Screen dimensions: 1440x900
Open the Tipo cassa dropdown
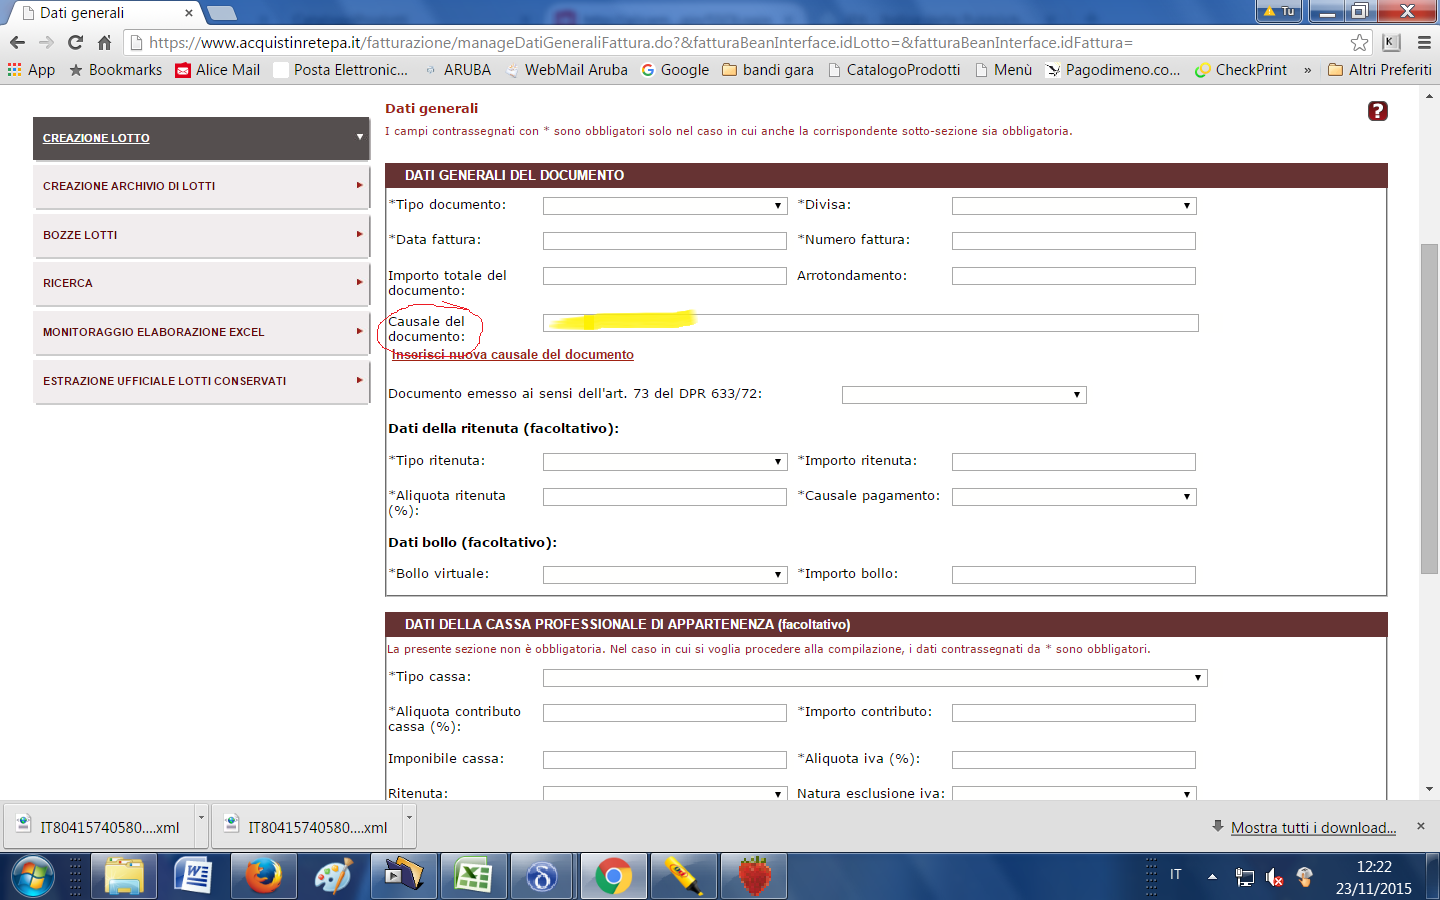click(875, 678)
